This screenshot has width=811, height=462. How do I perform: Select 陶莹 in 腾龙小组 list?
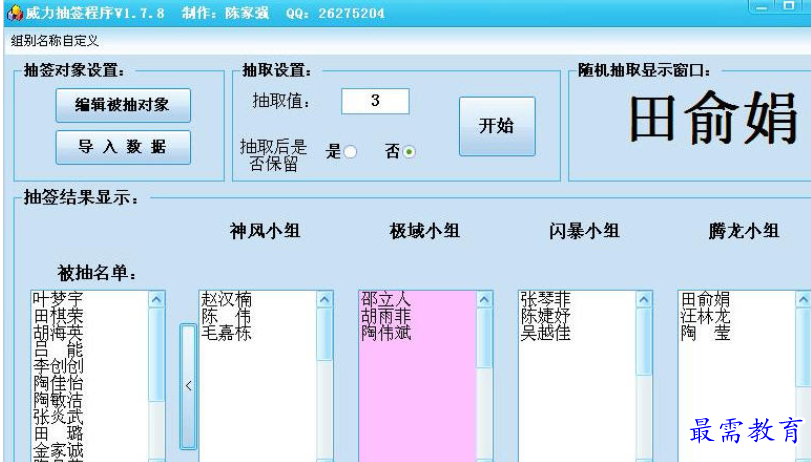pos(705,332)
